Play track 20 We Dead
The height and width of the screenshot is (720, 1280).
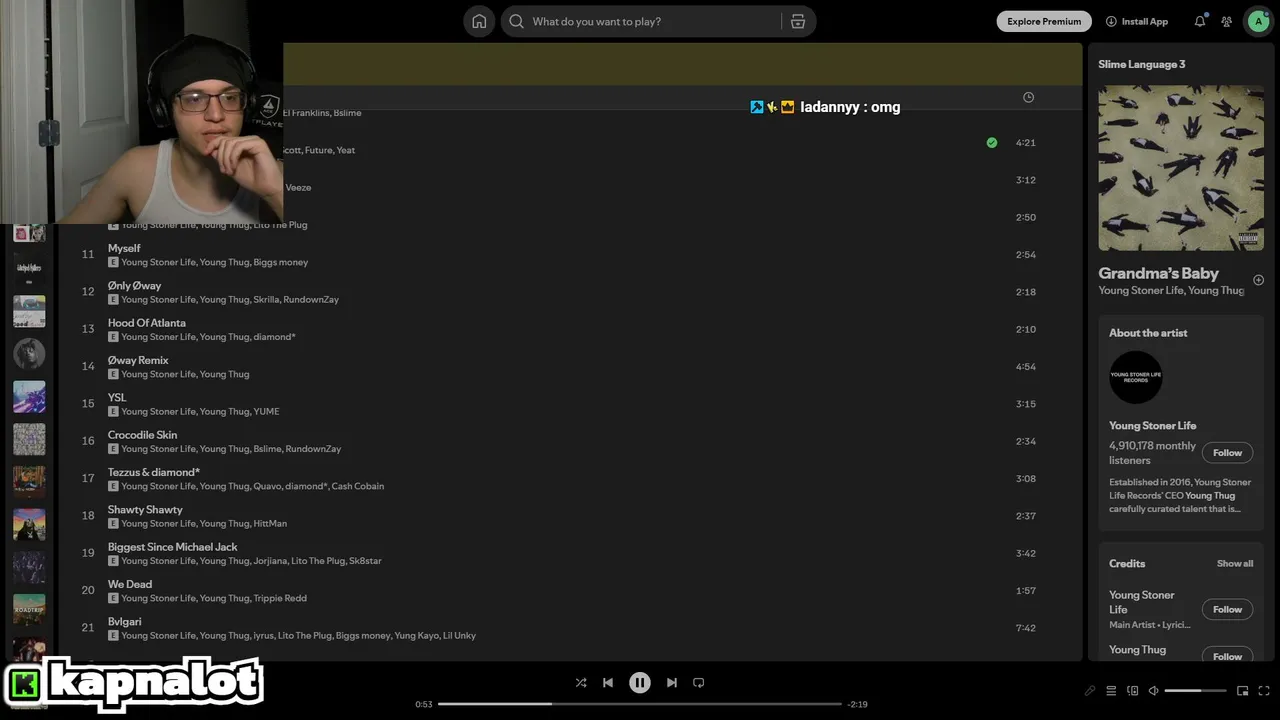point(88,591)
